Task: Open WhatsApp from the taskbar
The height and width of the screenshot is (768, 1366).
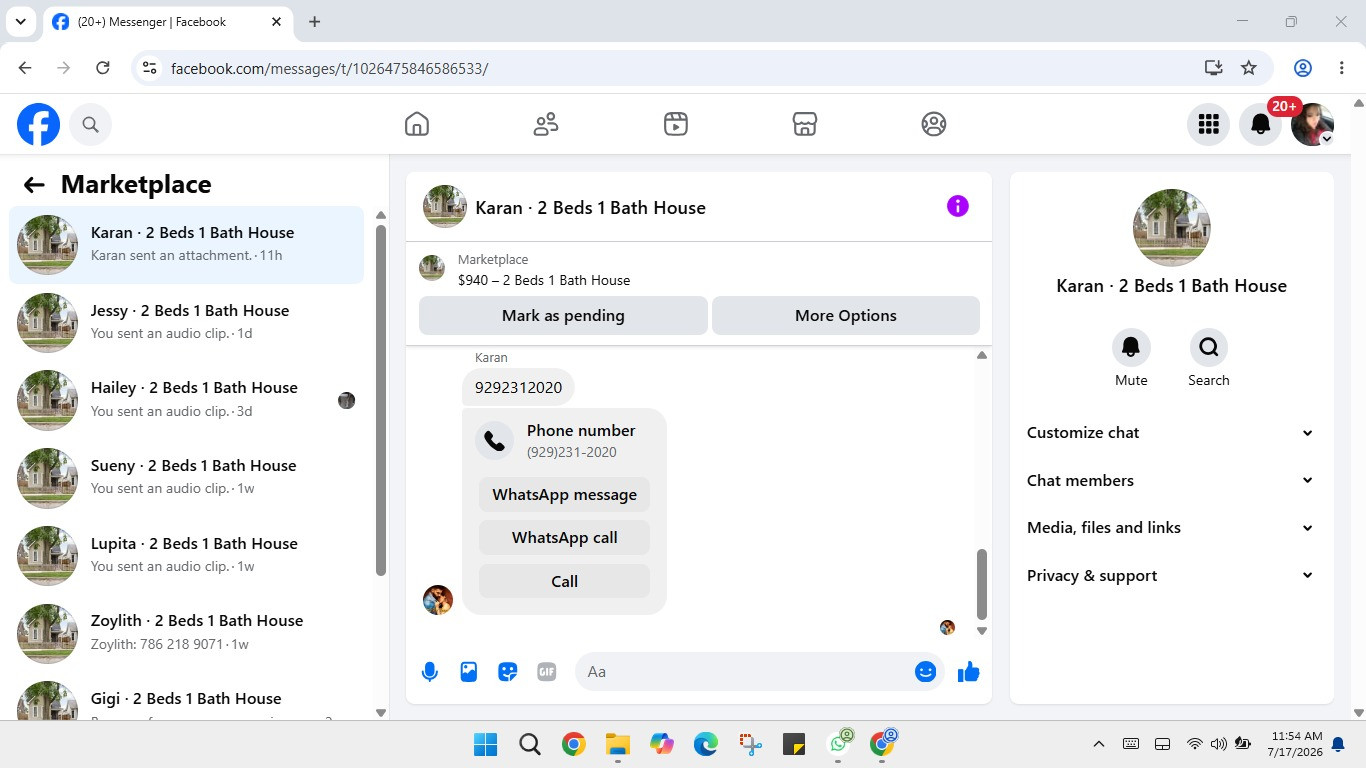Action: [x=839, y=744]
